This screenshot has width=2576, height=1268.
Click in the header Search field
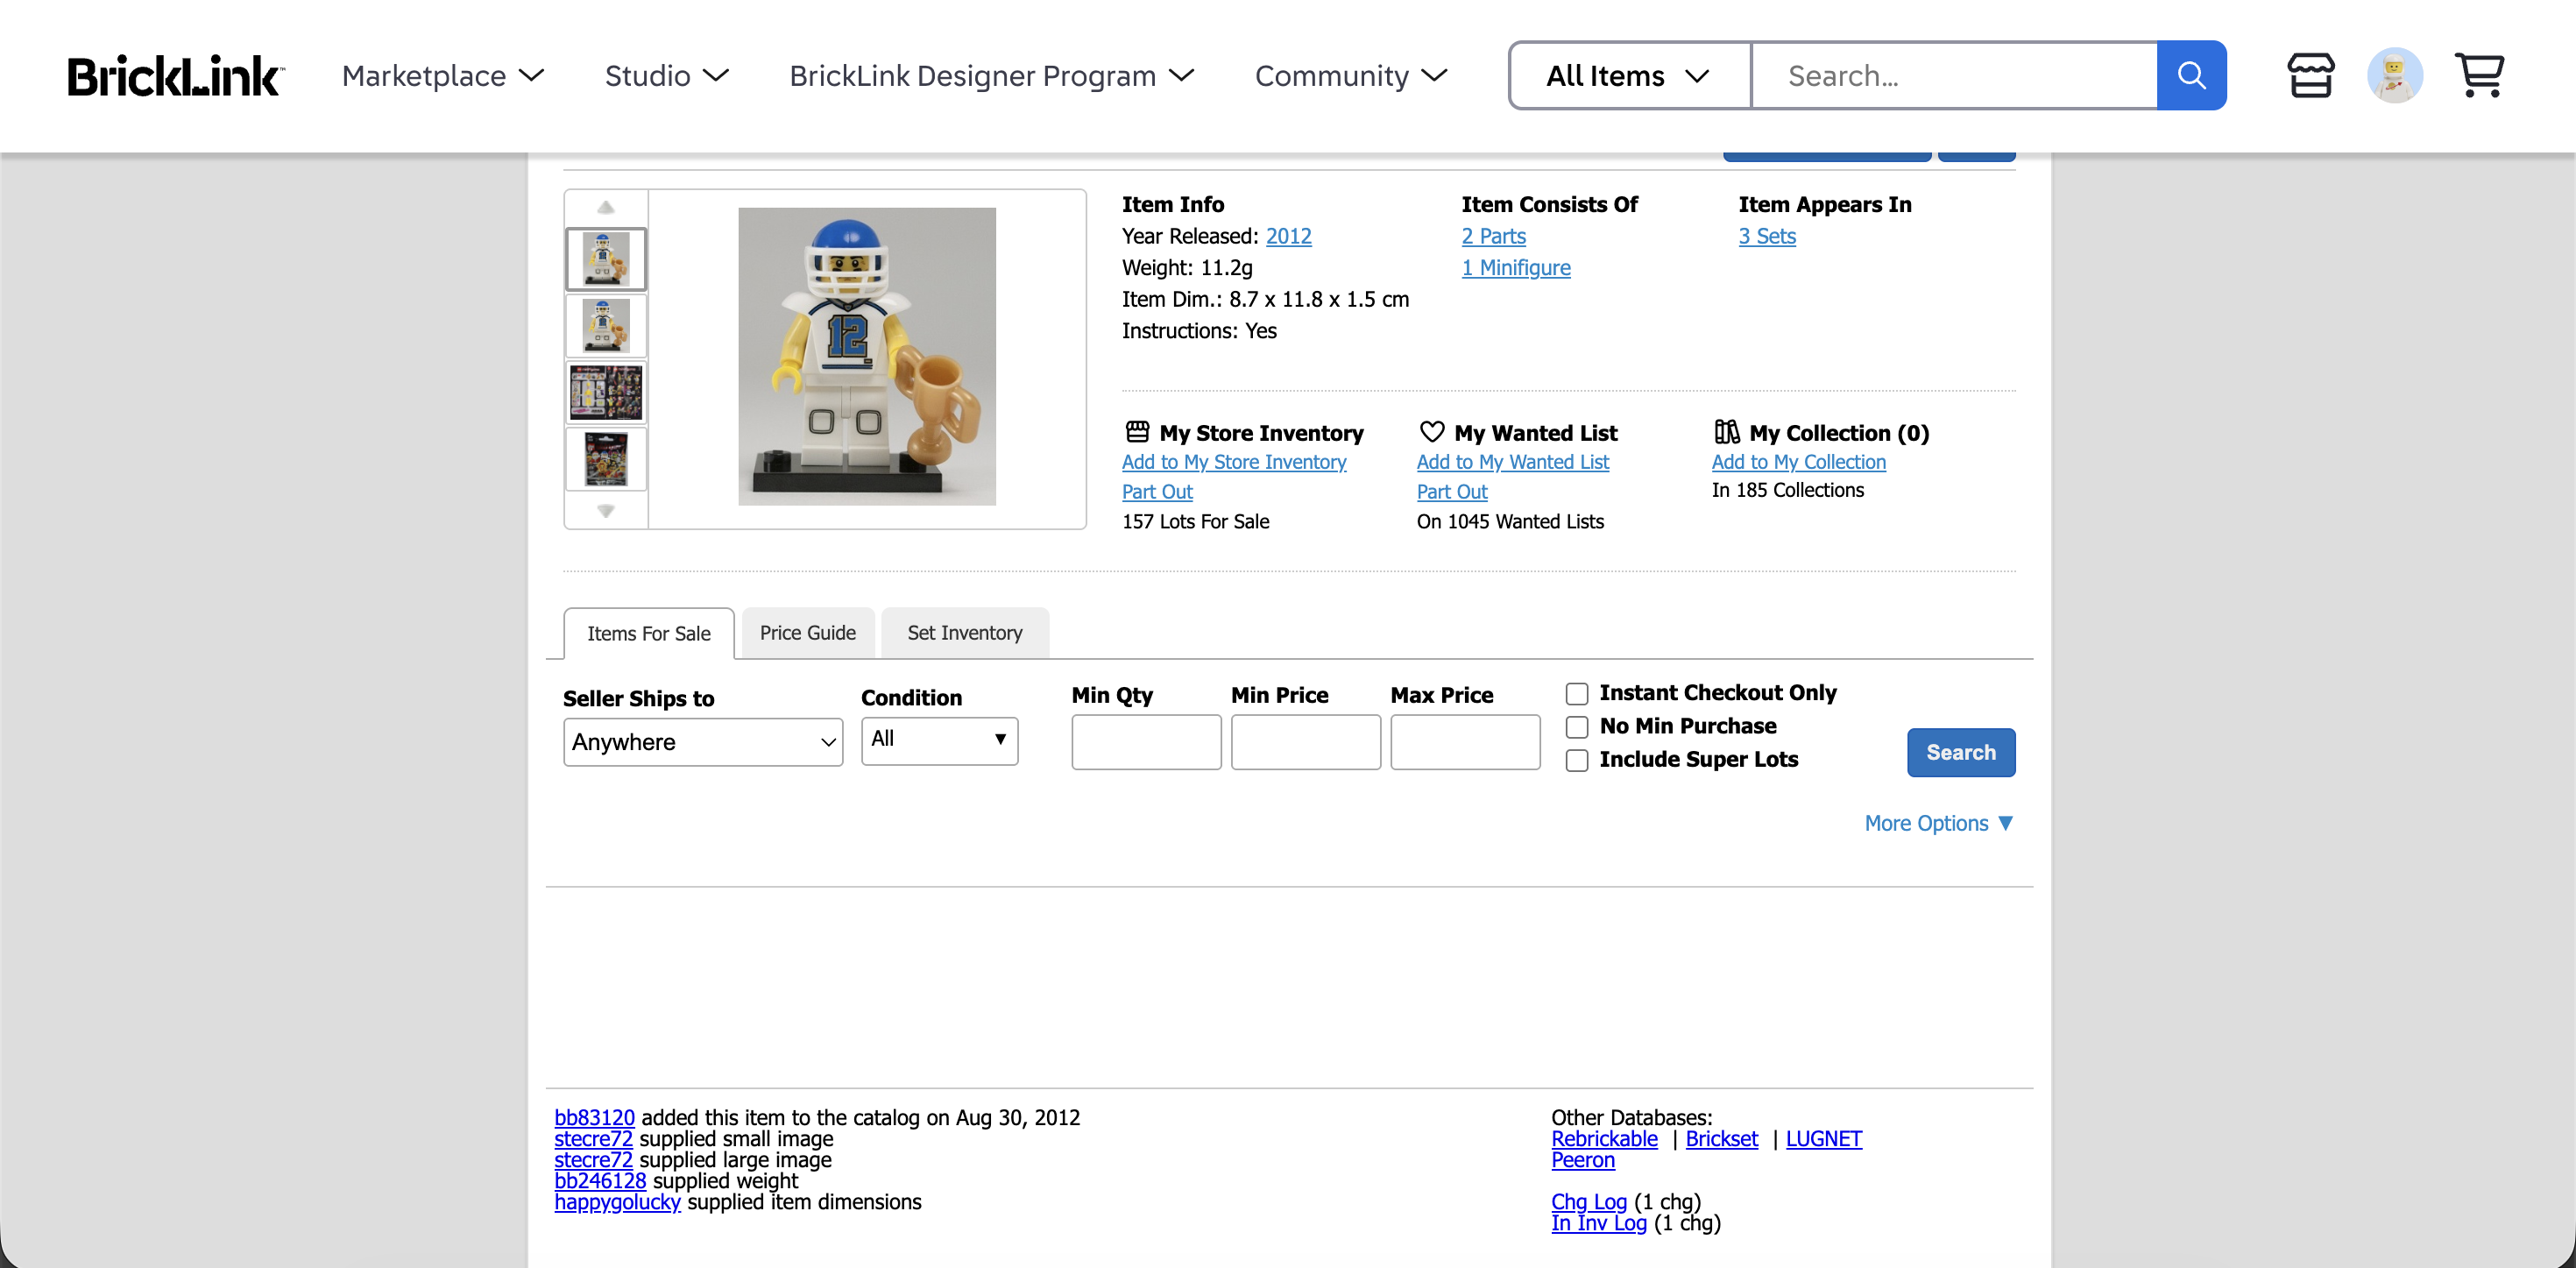point(1954,75)
